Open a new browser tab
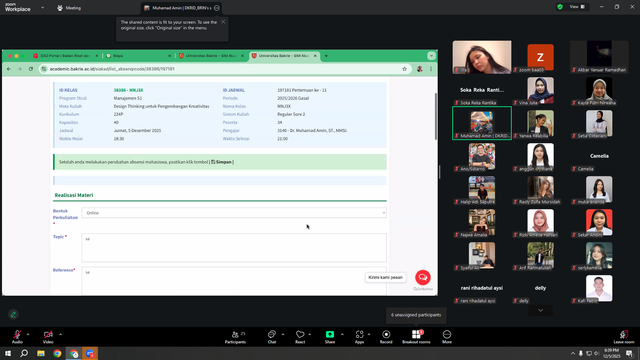This screenshot has height=360, width=640. pyautogui.click(x=326, y=56)
